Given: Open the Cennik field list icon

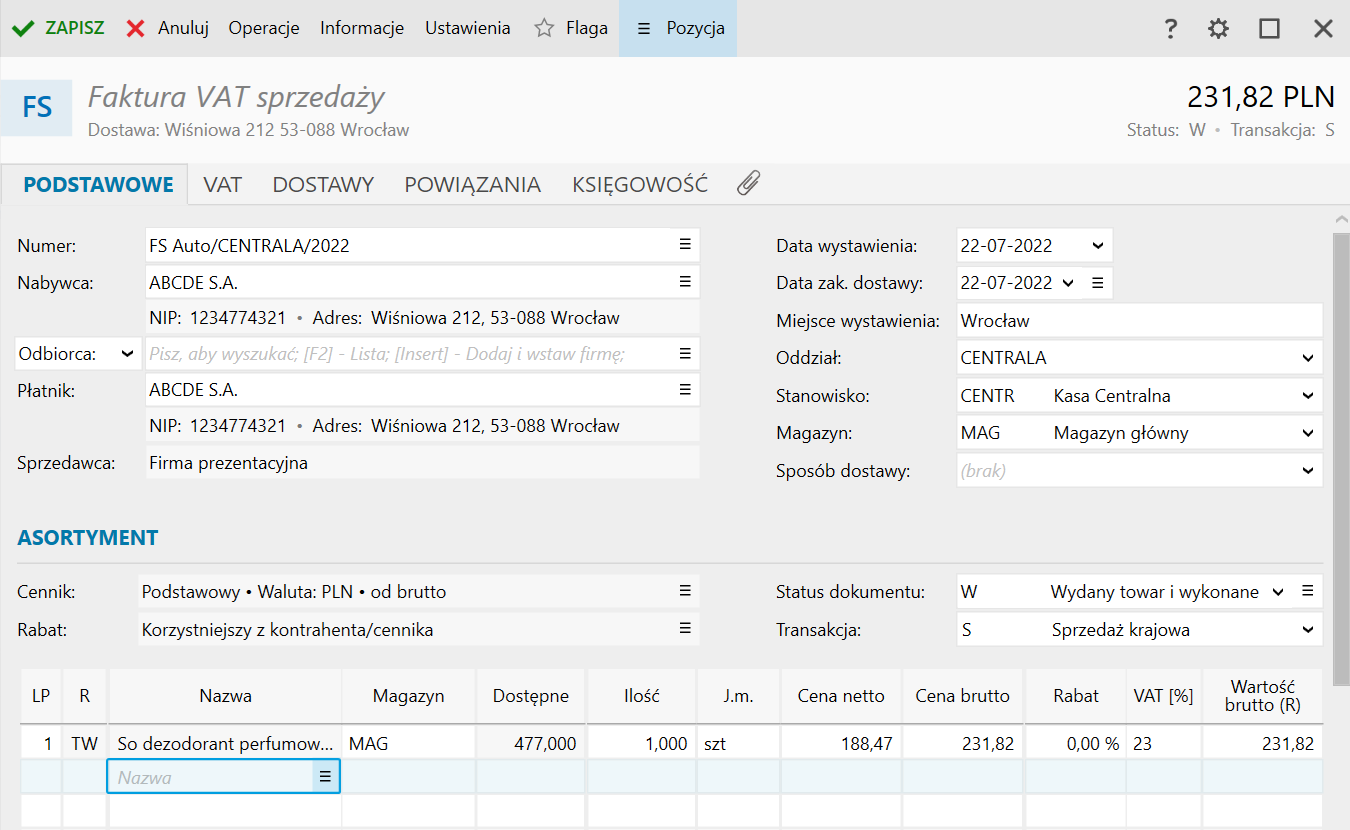Looking at the screenshot, I should pyautogui.click(x=685, y=591).
